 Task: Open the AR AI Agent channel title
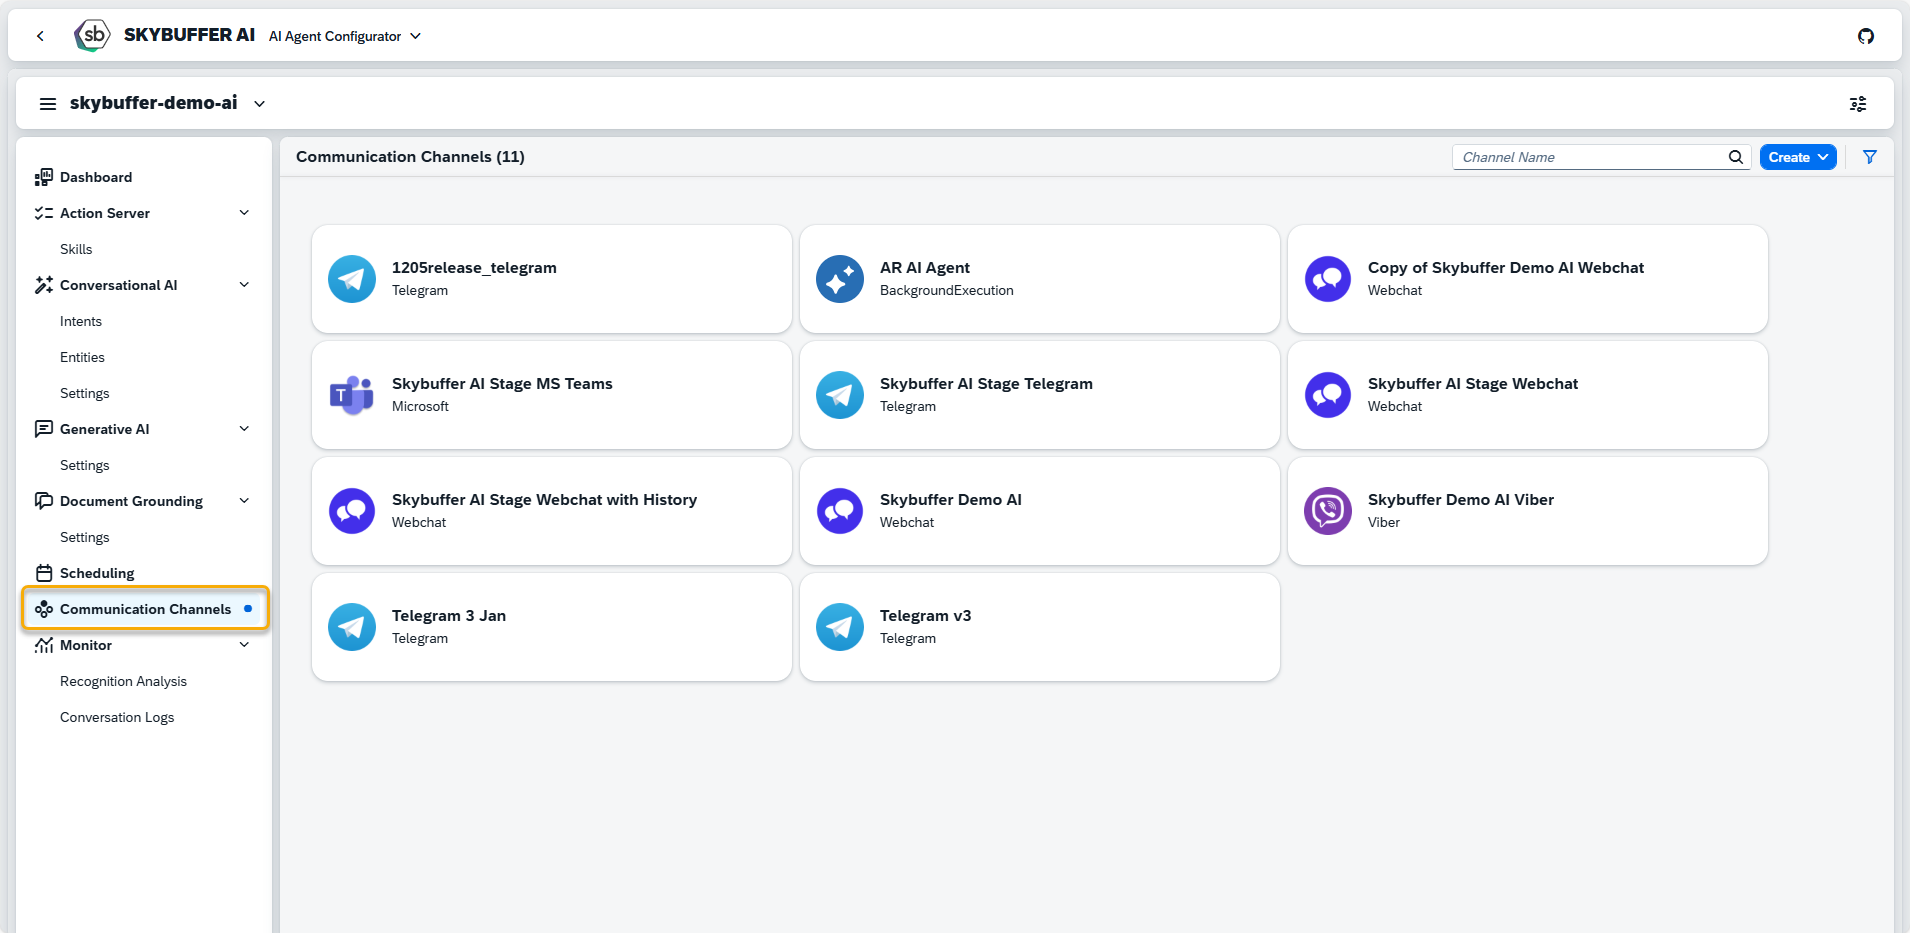tap(925, 268)
